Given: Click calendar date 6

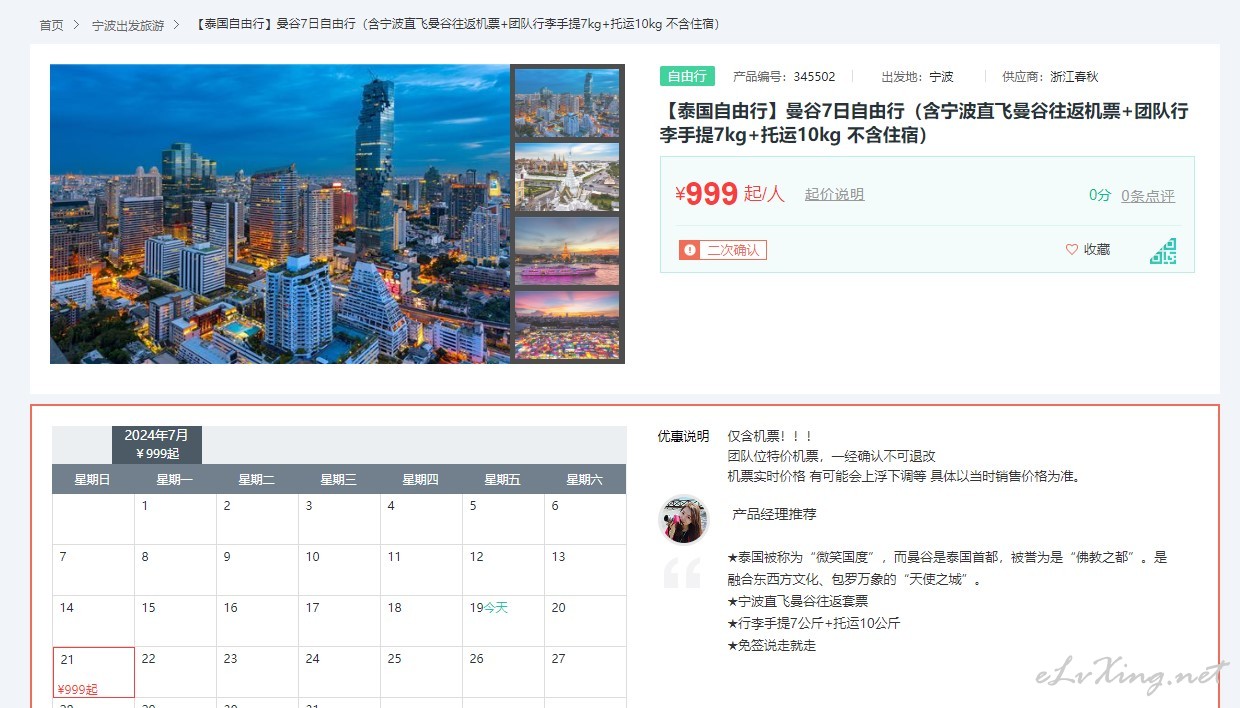Looking at the screenshot, I should coord(585,519).
